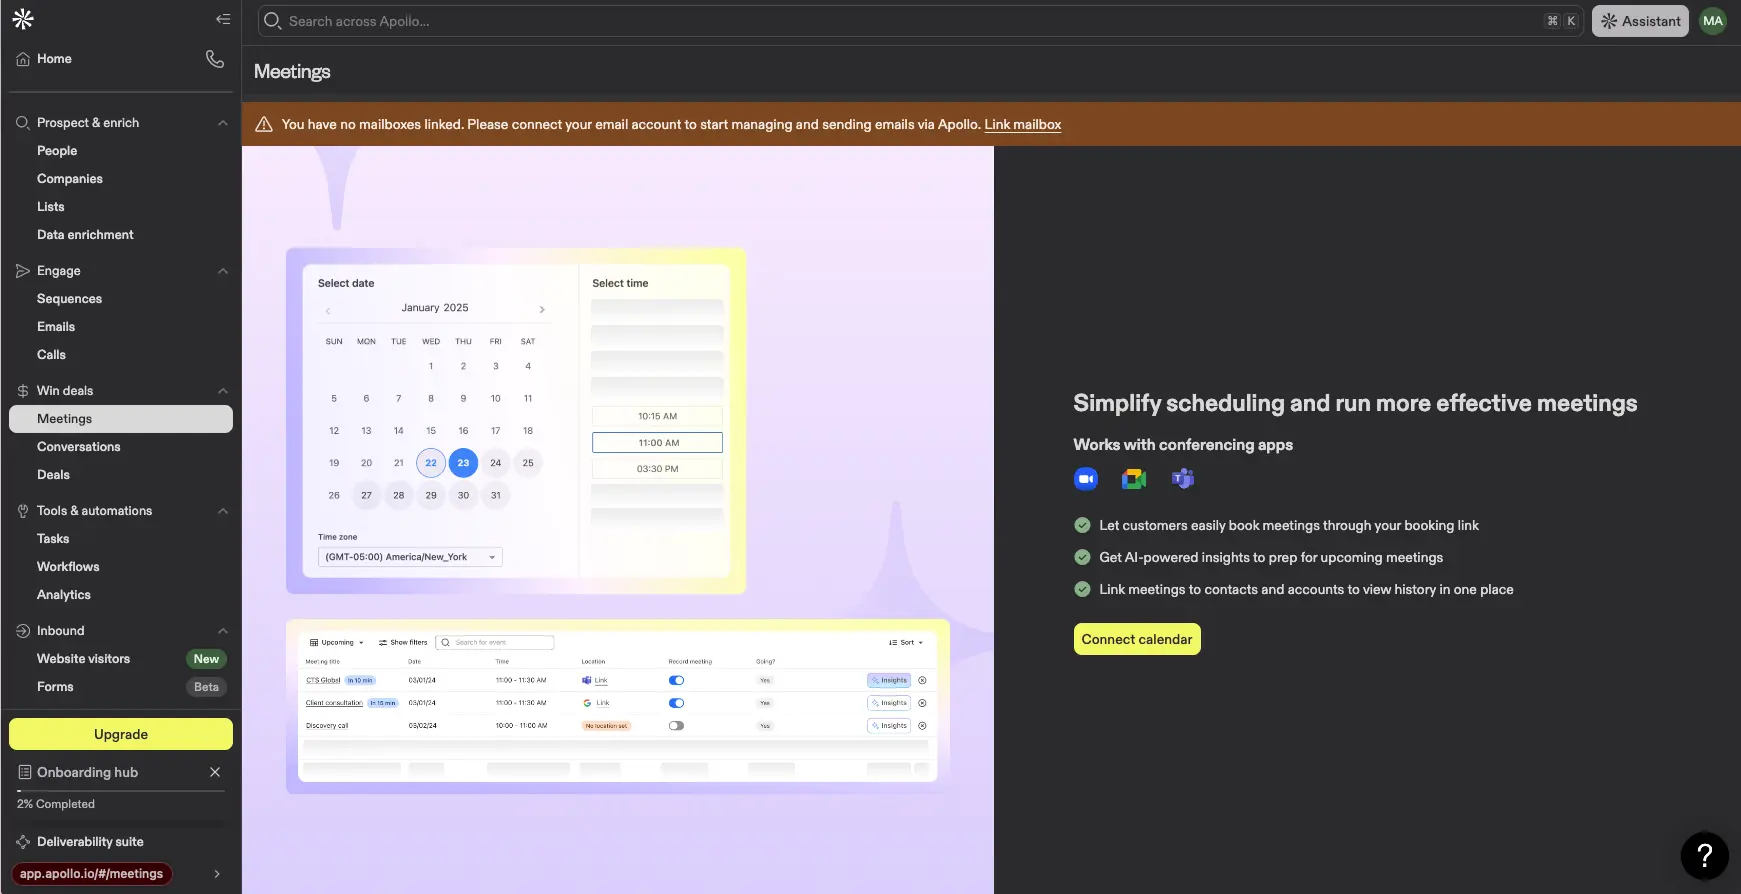
Task: Collapse the Engage section chevron
Action: click(x=223, y=271)
